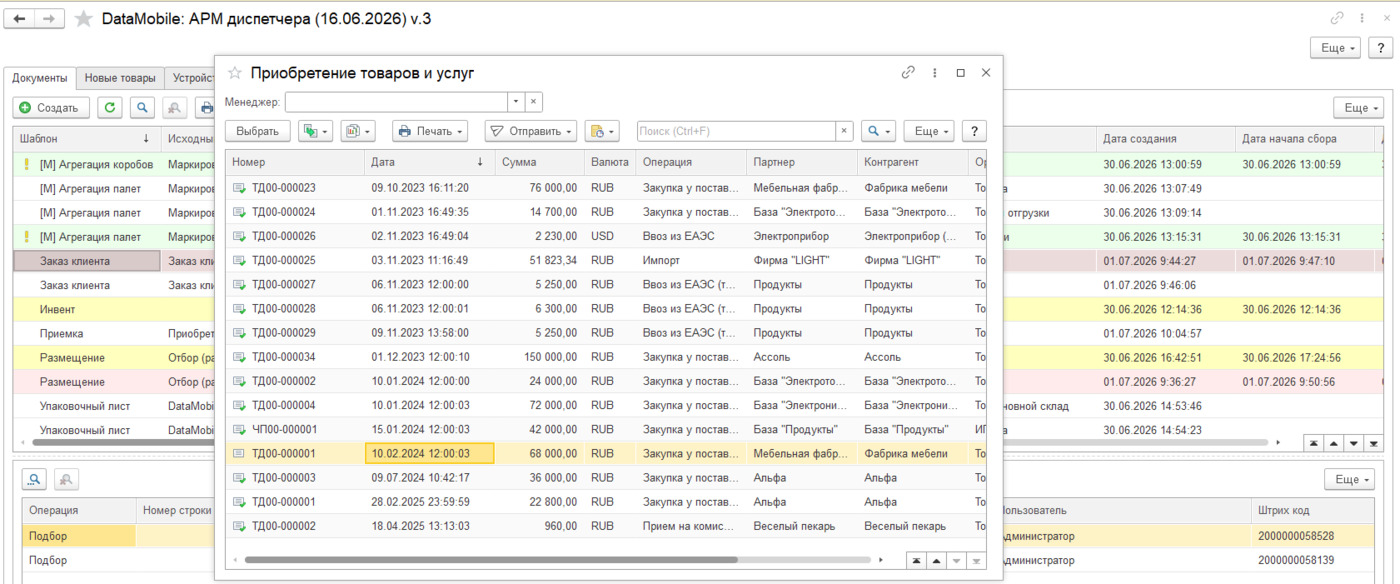Select row ЧП00-000001 in dialog list
Viewport: 1400px width, 584px height.
(606, 429)
